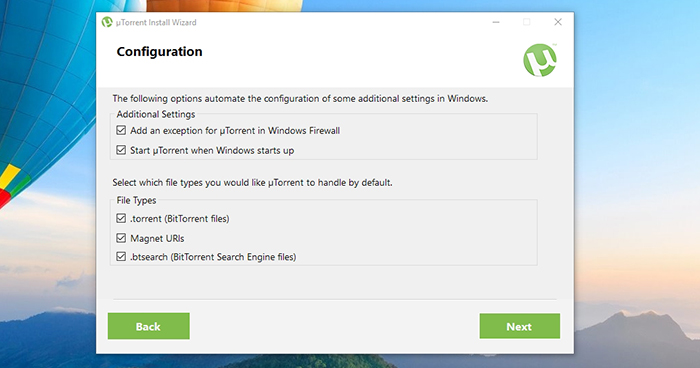Click '.btsearch (BitTorrent Search Engine files)' text
The width and height of the screenshot is (700, 368).
tap(213, 257)
